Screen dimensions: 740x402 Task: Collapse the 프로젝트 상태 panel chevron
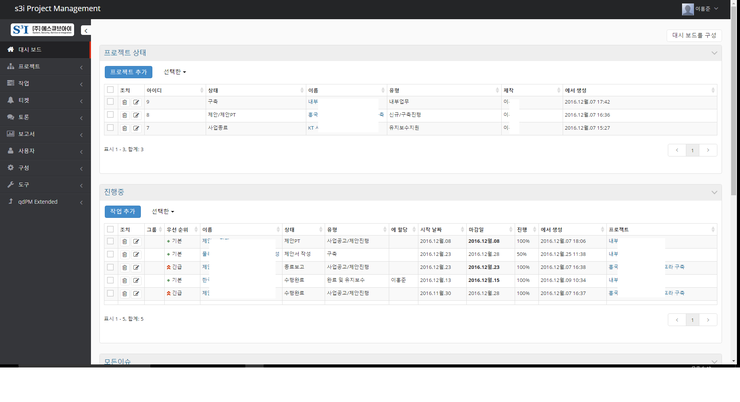click(714, 52)
